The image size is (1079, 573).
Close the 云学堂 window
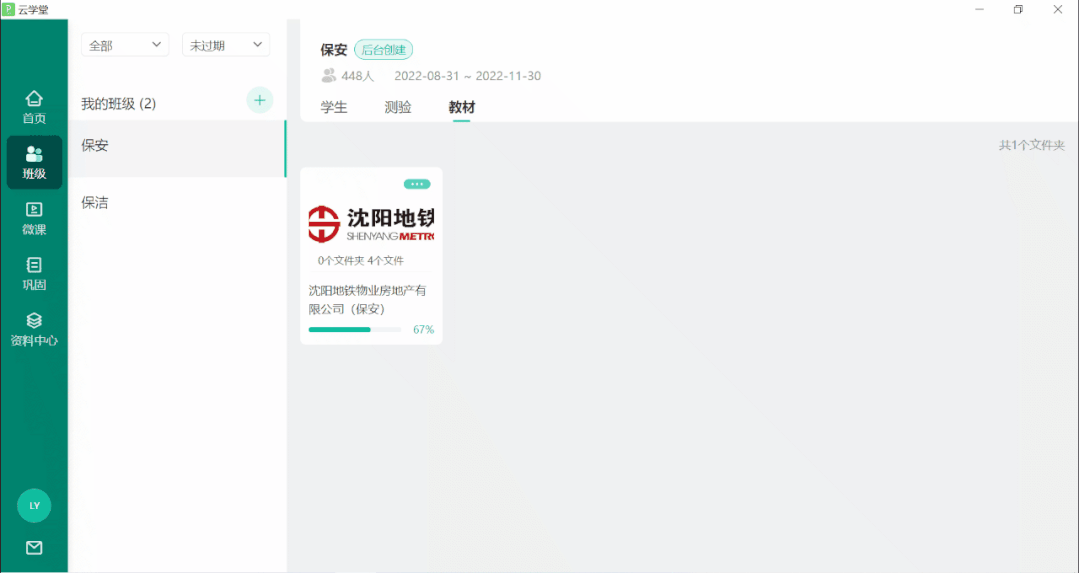(x=1058, y=10)
